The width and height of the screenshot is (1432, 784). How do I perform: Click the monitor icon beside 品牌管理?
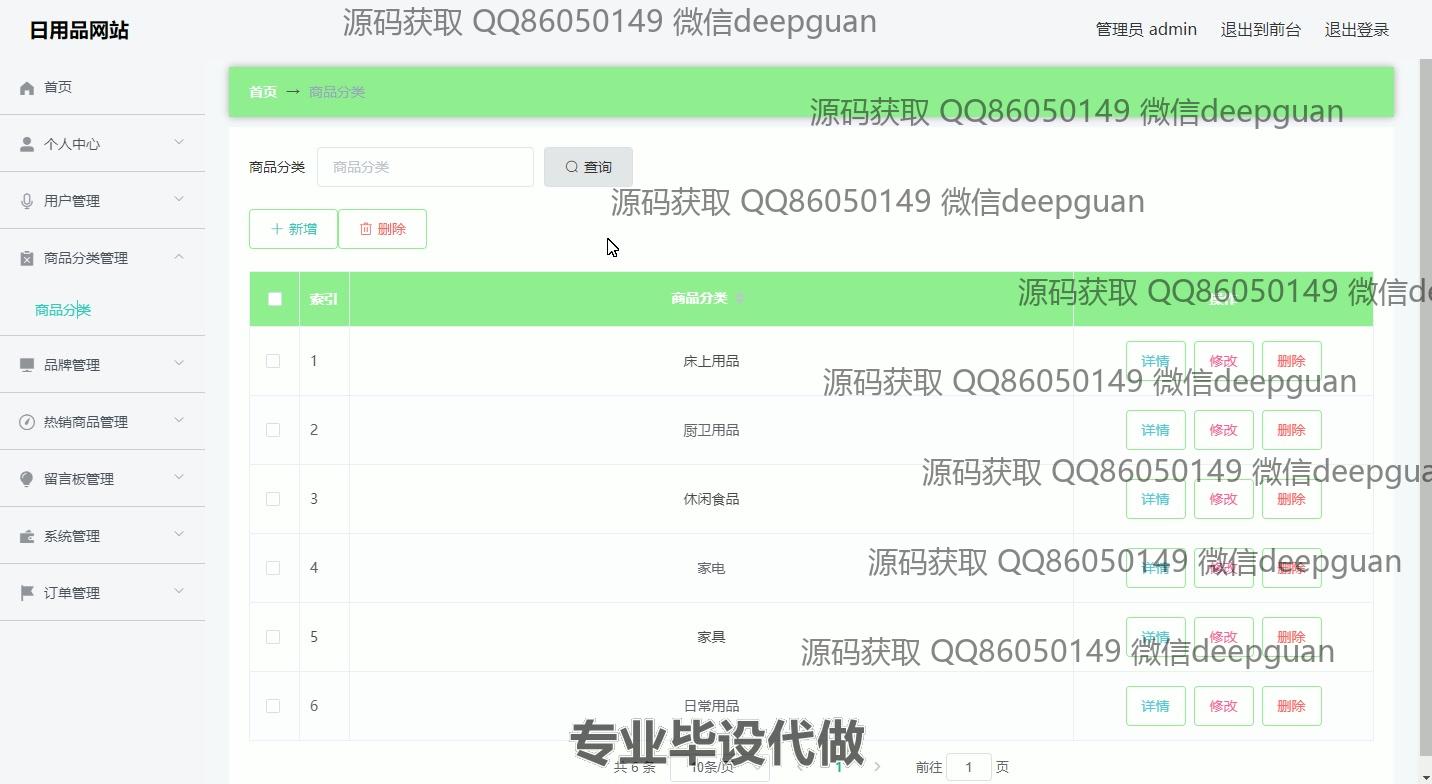tap(27, 366)
